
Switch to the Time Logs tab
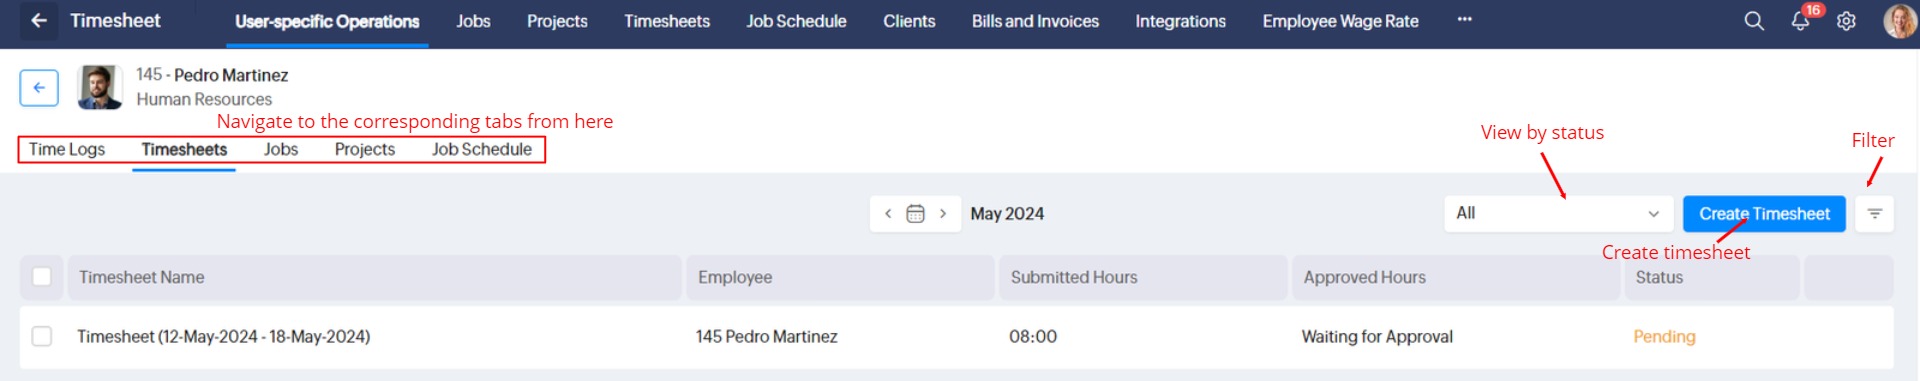click(x=67, y=149)
